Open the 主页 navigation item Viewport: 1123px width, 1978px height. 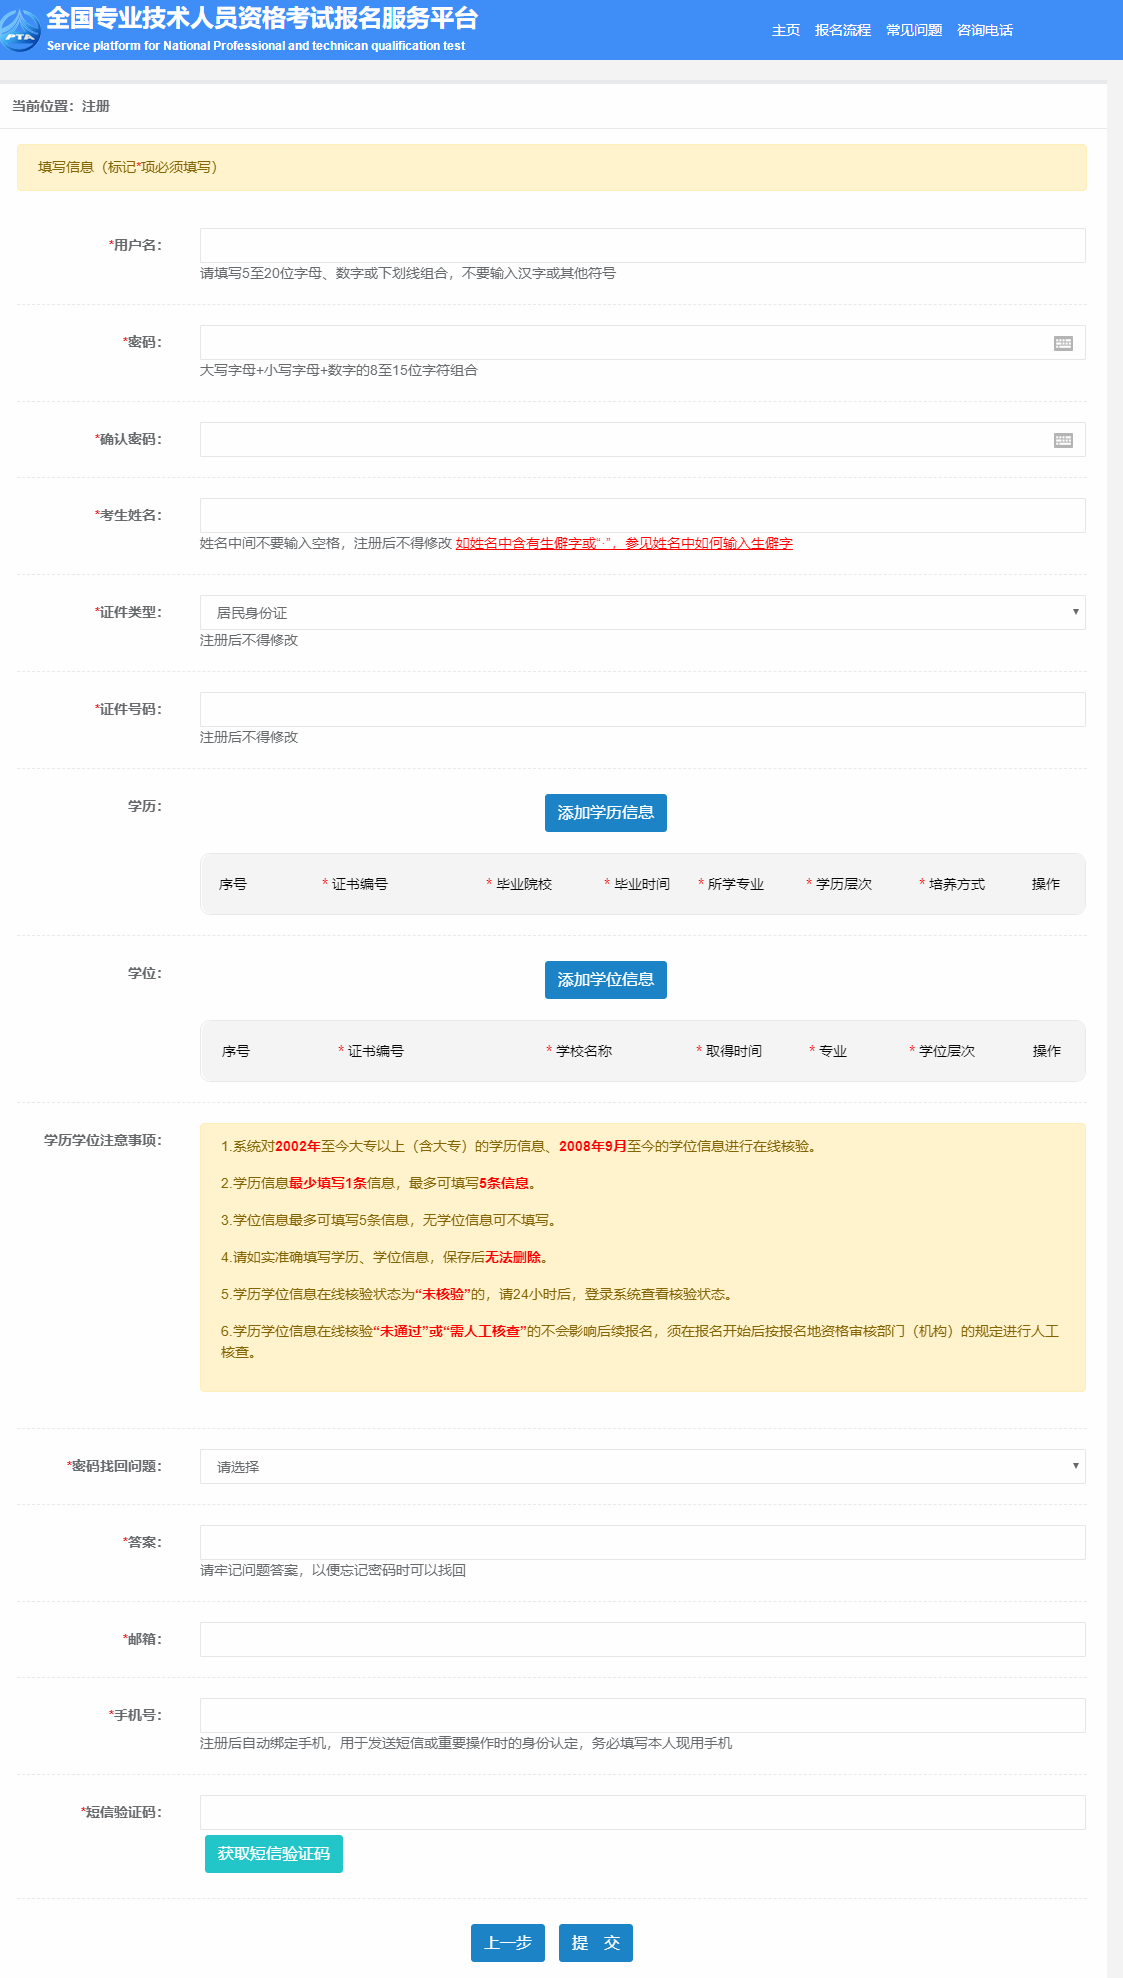click(x=786, y=30)
